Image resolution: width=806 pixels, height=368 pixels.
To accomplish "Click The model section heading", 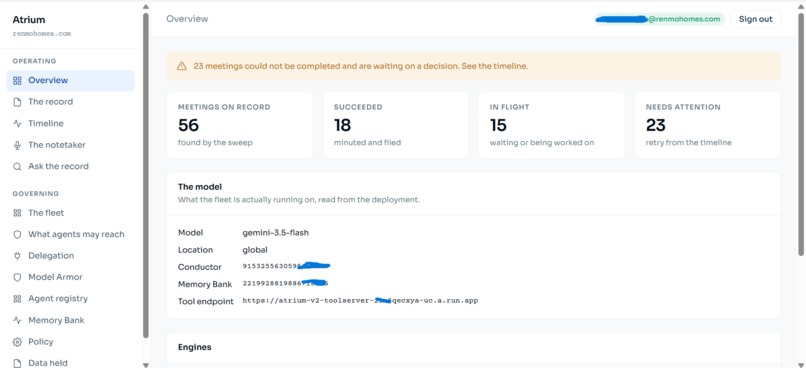I will (200, 187).
